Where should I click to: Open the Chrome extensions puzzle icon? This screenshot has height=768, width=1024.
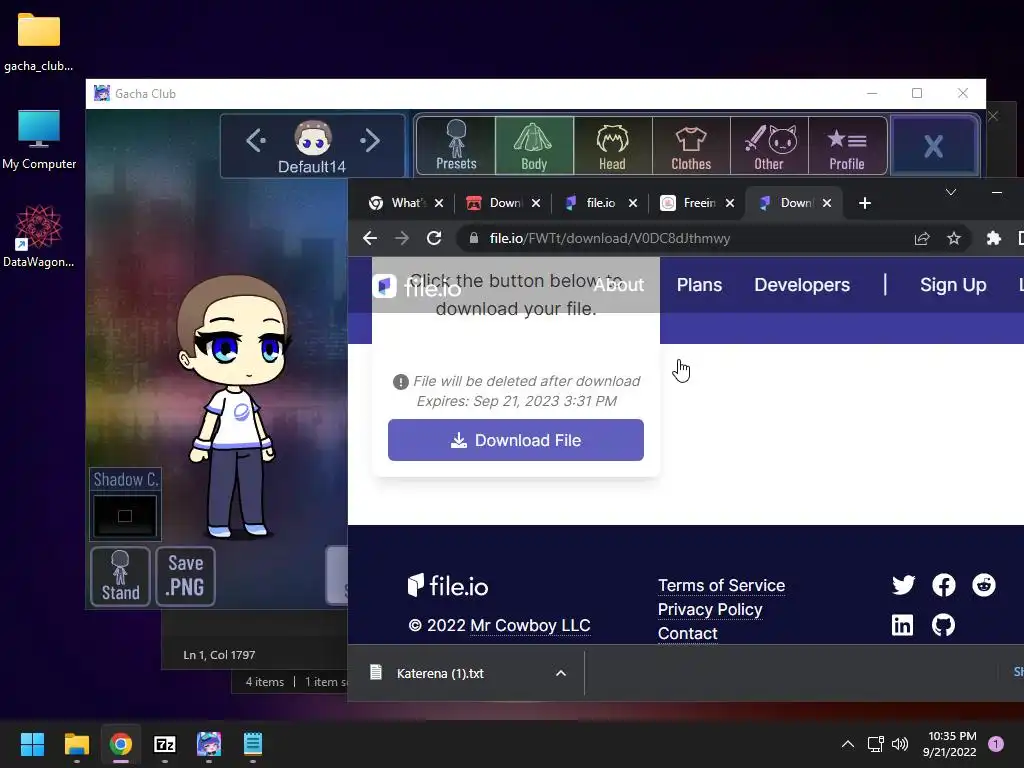click(x=993, y=238)
